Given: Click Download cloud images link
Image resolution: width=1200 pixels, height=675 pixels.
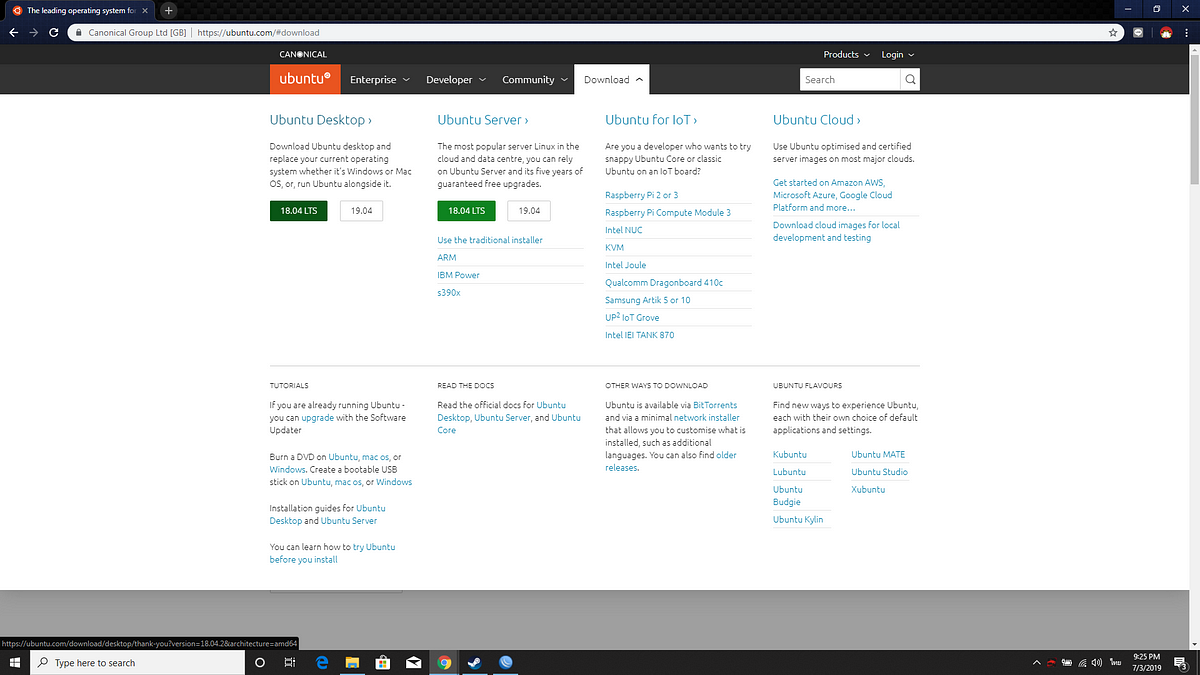Looking at the screenshot, I should click(x=836, y=231).
